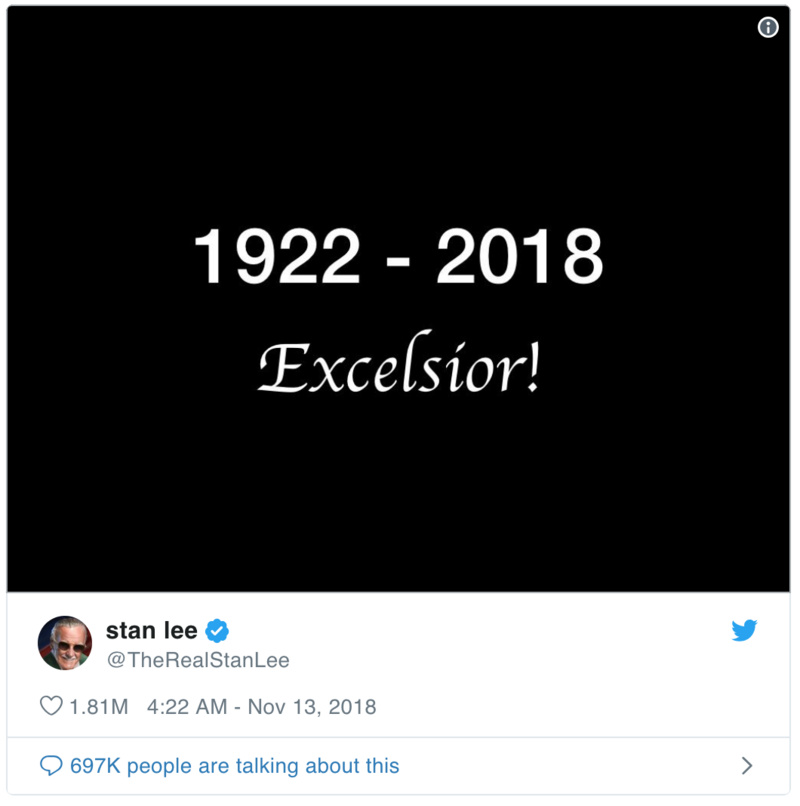Click the speech bubble conversation icon
Screen dimensions: 800x806
[51, 766]
